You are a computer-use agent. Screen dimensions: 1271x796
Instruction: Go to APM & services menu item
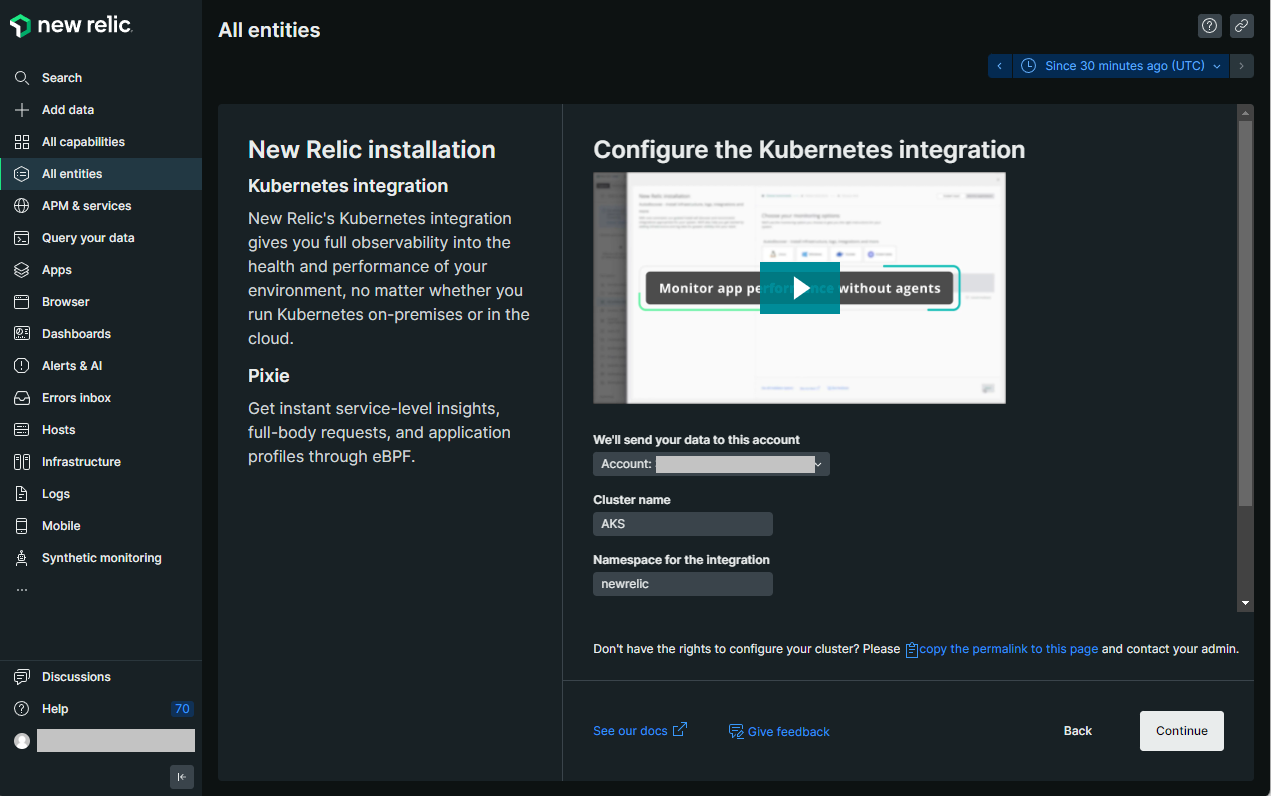86,206
